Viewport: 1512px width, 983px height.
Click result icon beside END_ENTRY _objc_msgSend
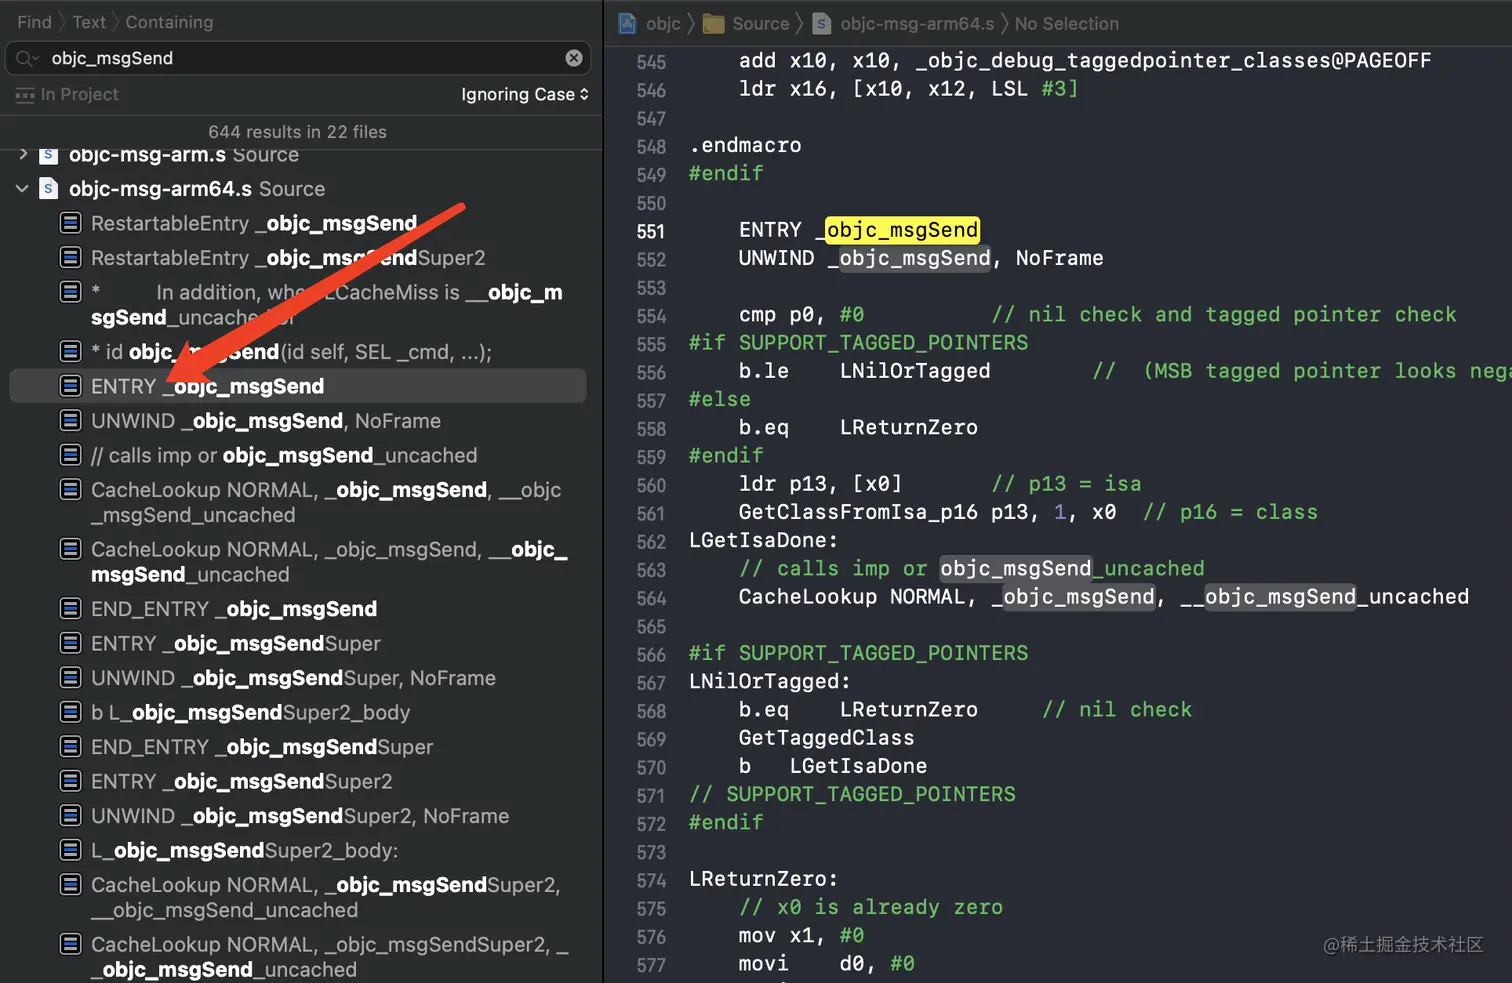(71, 608)
